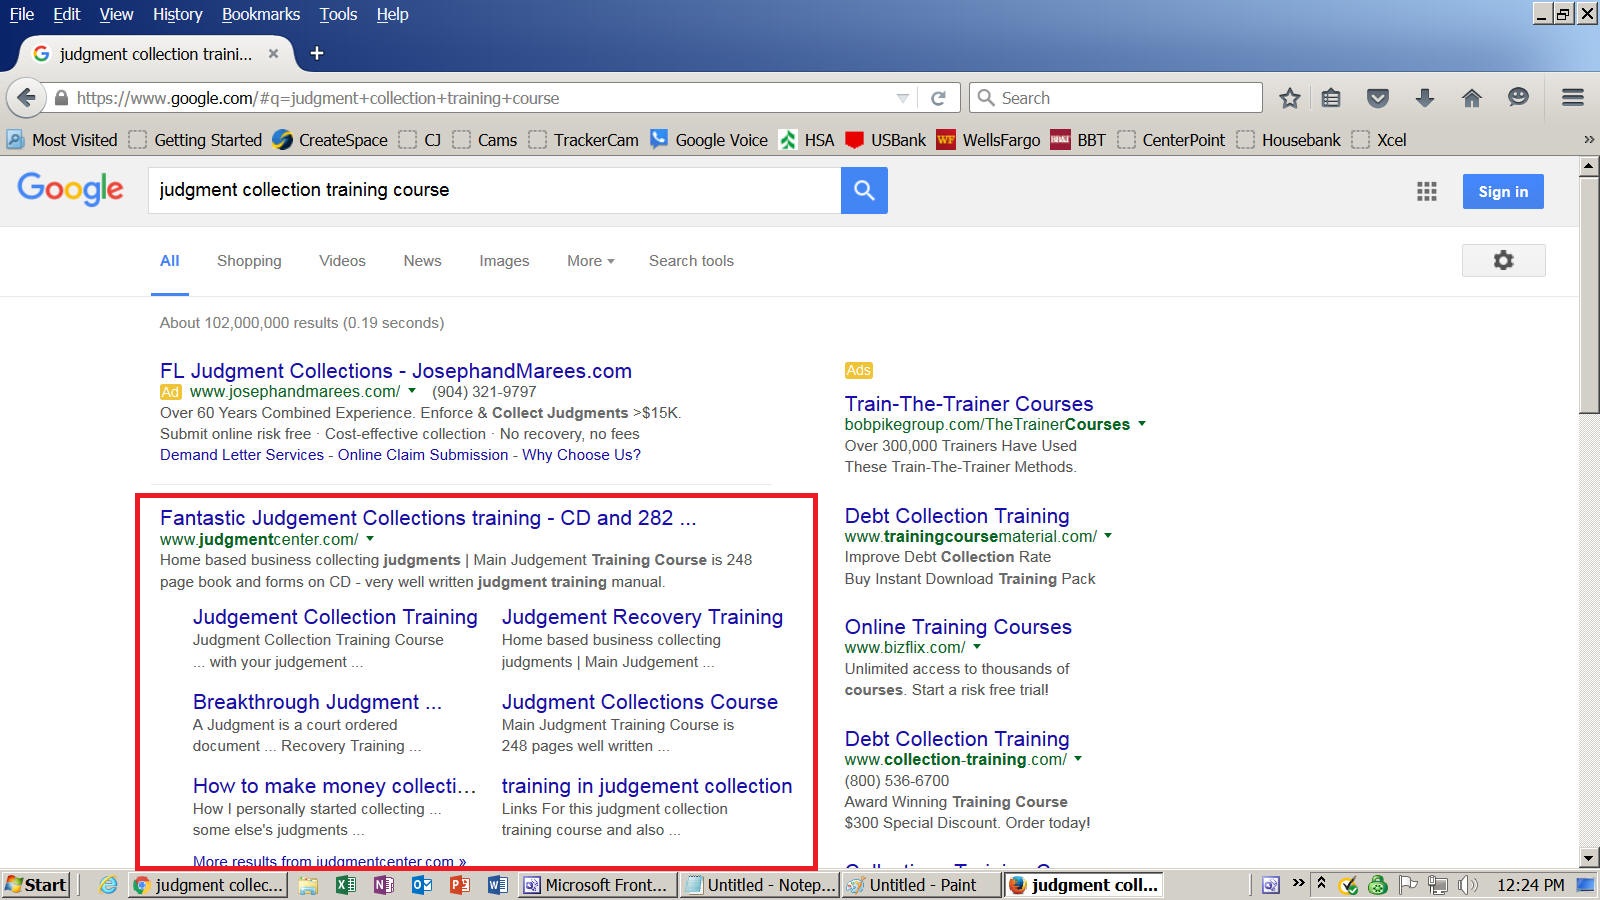Open Judgment Collections Course link
This screenshot has height=900, width=1600.
point(639,702)
